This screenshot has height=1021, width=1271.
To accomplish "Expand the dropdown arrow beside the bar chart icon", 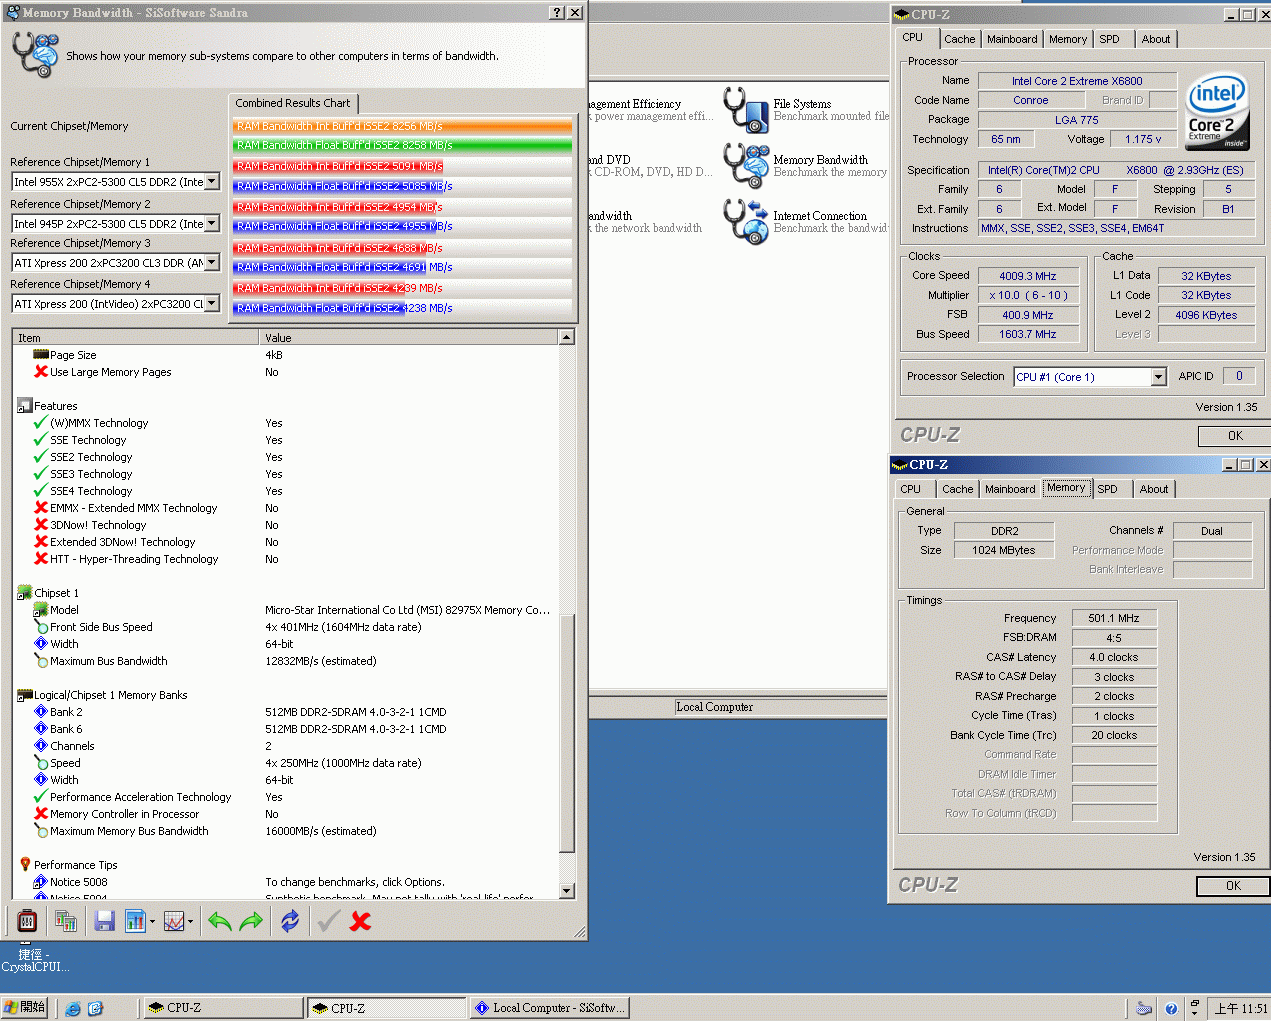I will pos(152,921).
